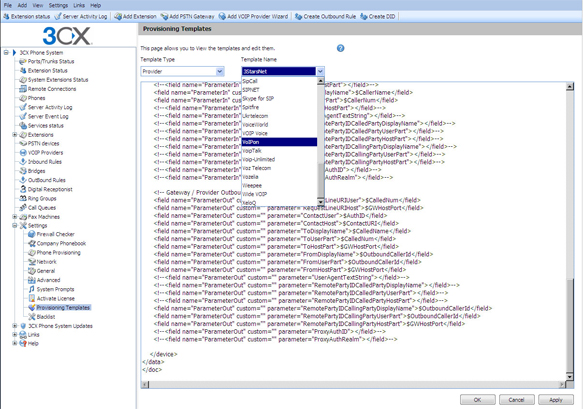Click Create DID in the toolbar
This screenshot has height=409, width=583.
(x=377, y=16)
